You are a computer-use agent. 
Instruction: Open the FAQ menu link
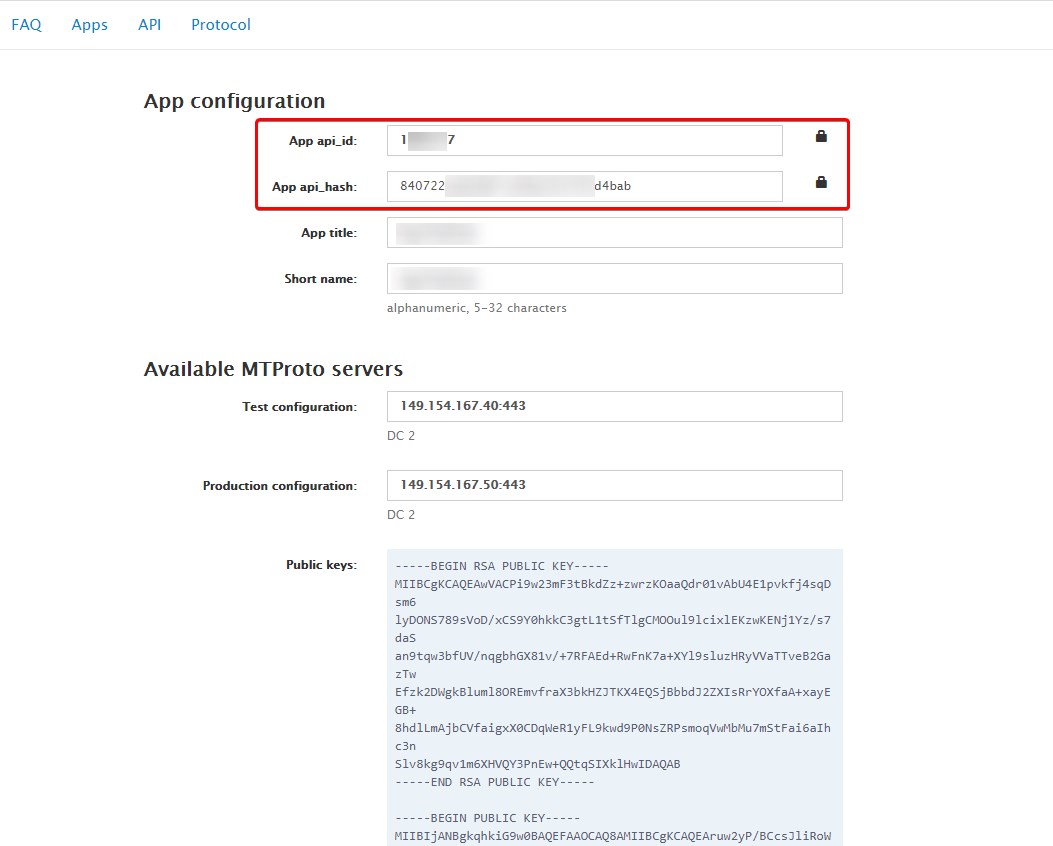[x=26, y=25]
